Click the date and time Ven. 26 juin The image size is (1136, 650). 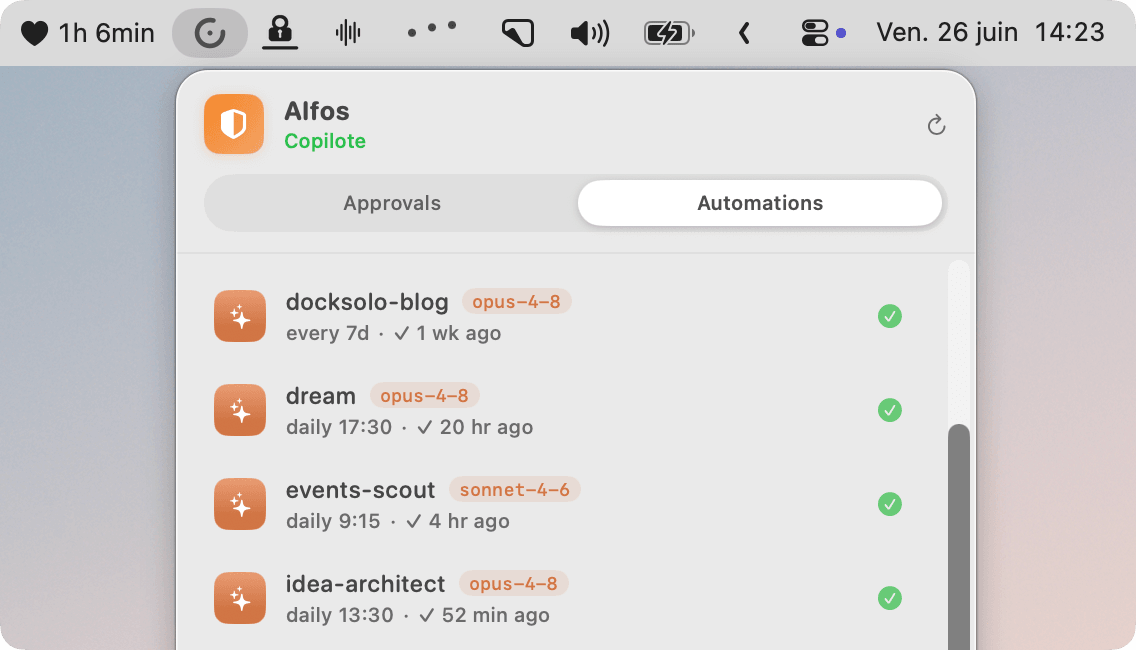(x=990, y=33)
